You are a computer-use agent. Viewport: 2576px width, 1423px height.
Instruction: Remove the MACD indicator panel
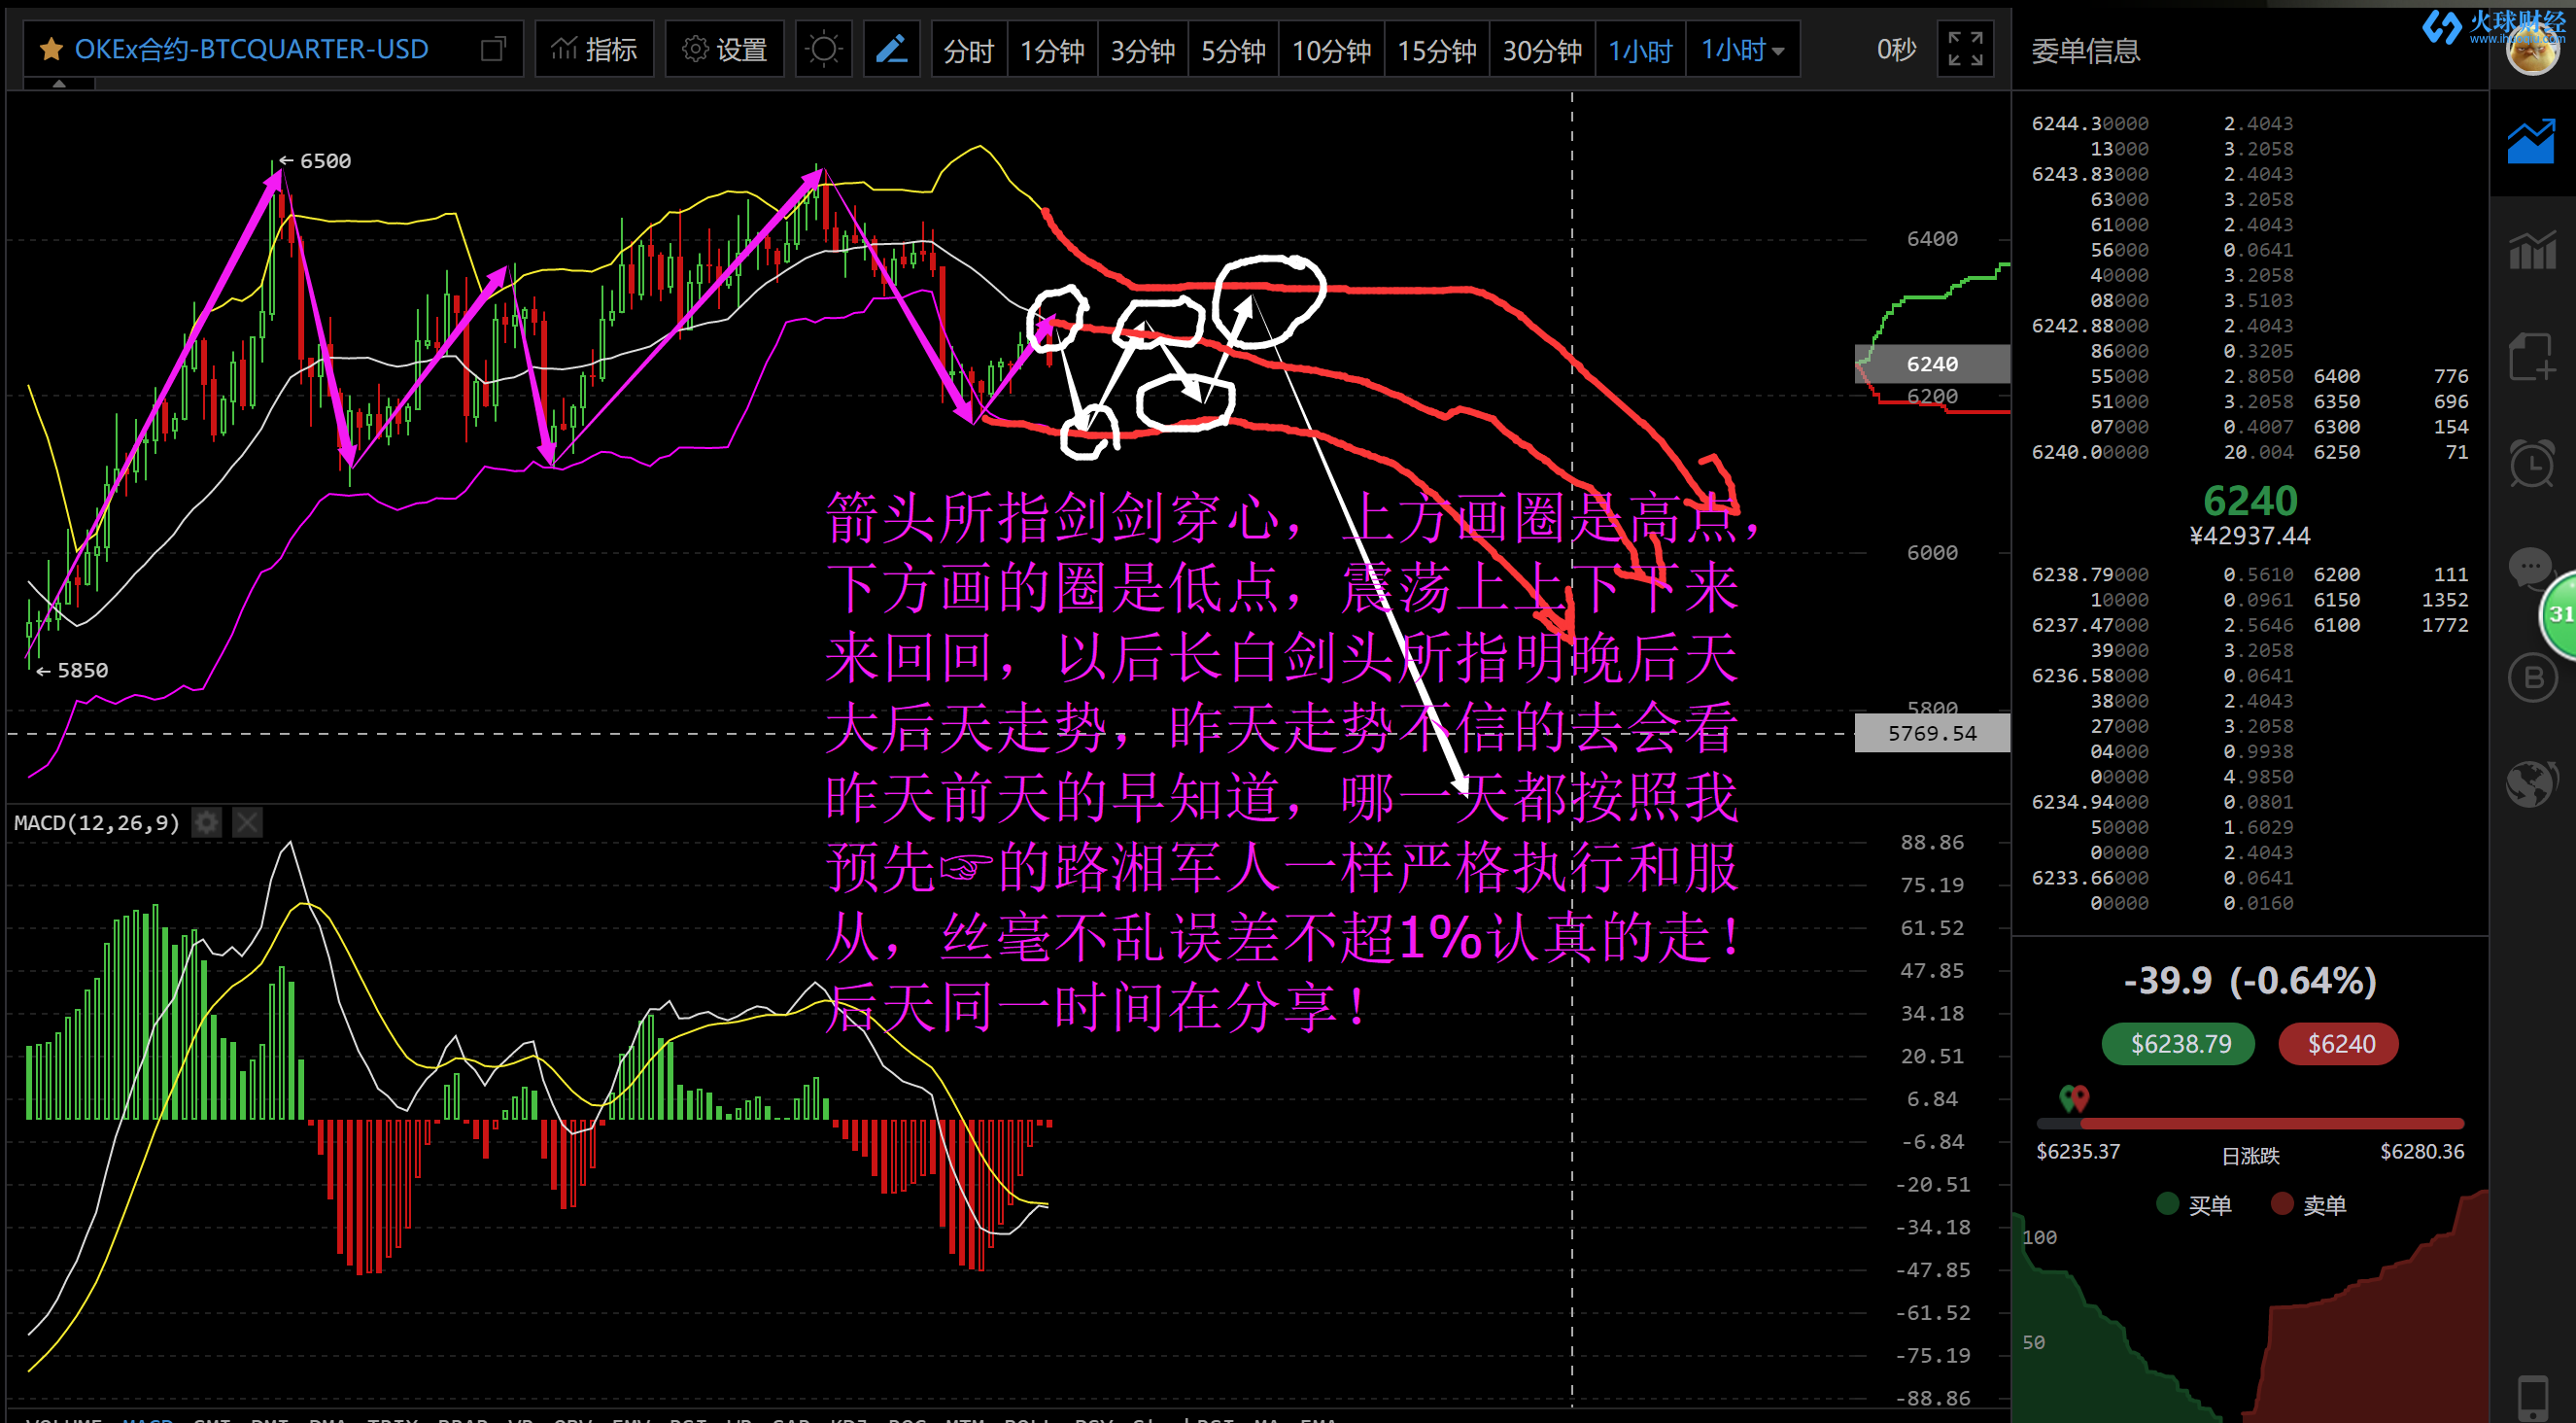pos(247,822)
